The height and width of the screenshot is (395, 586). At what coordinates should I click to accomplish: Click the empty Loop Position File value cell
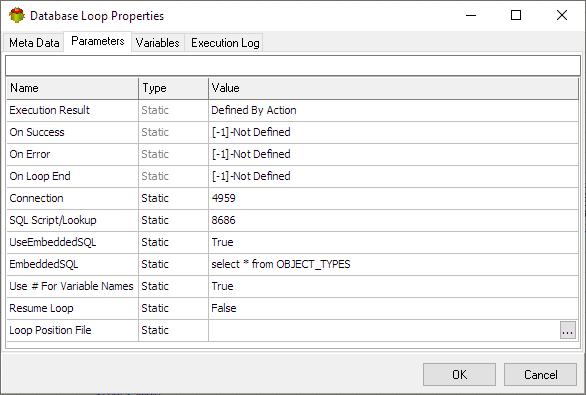click(x=384, y=330)
